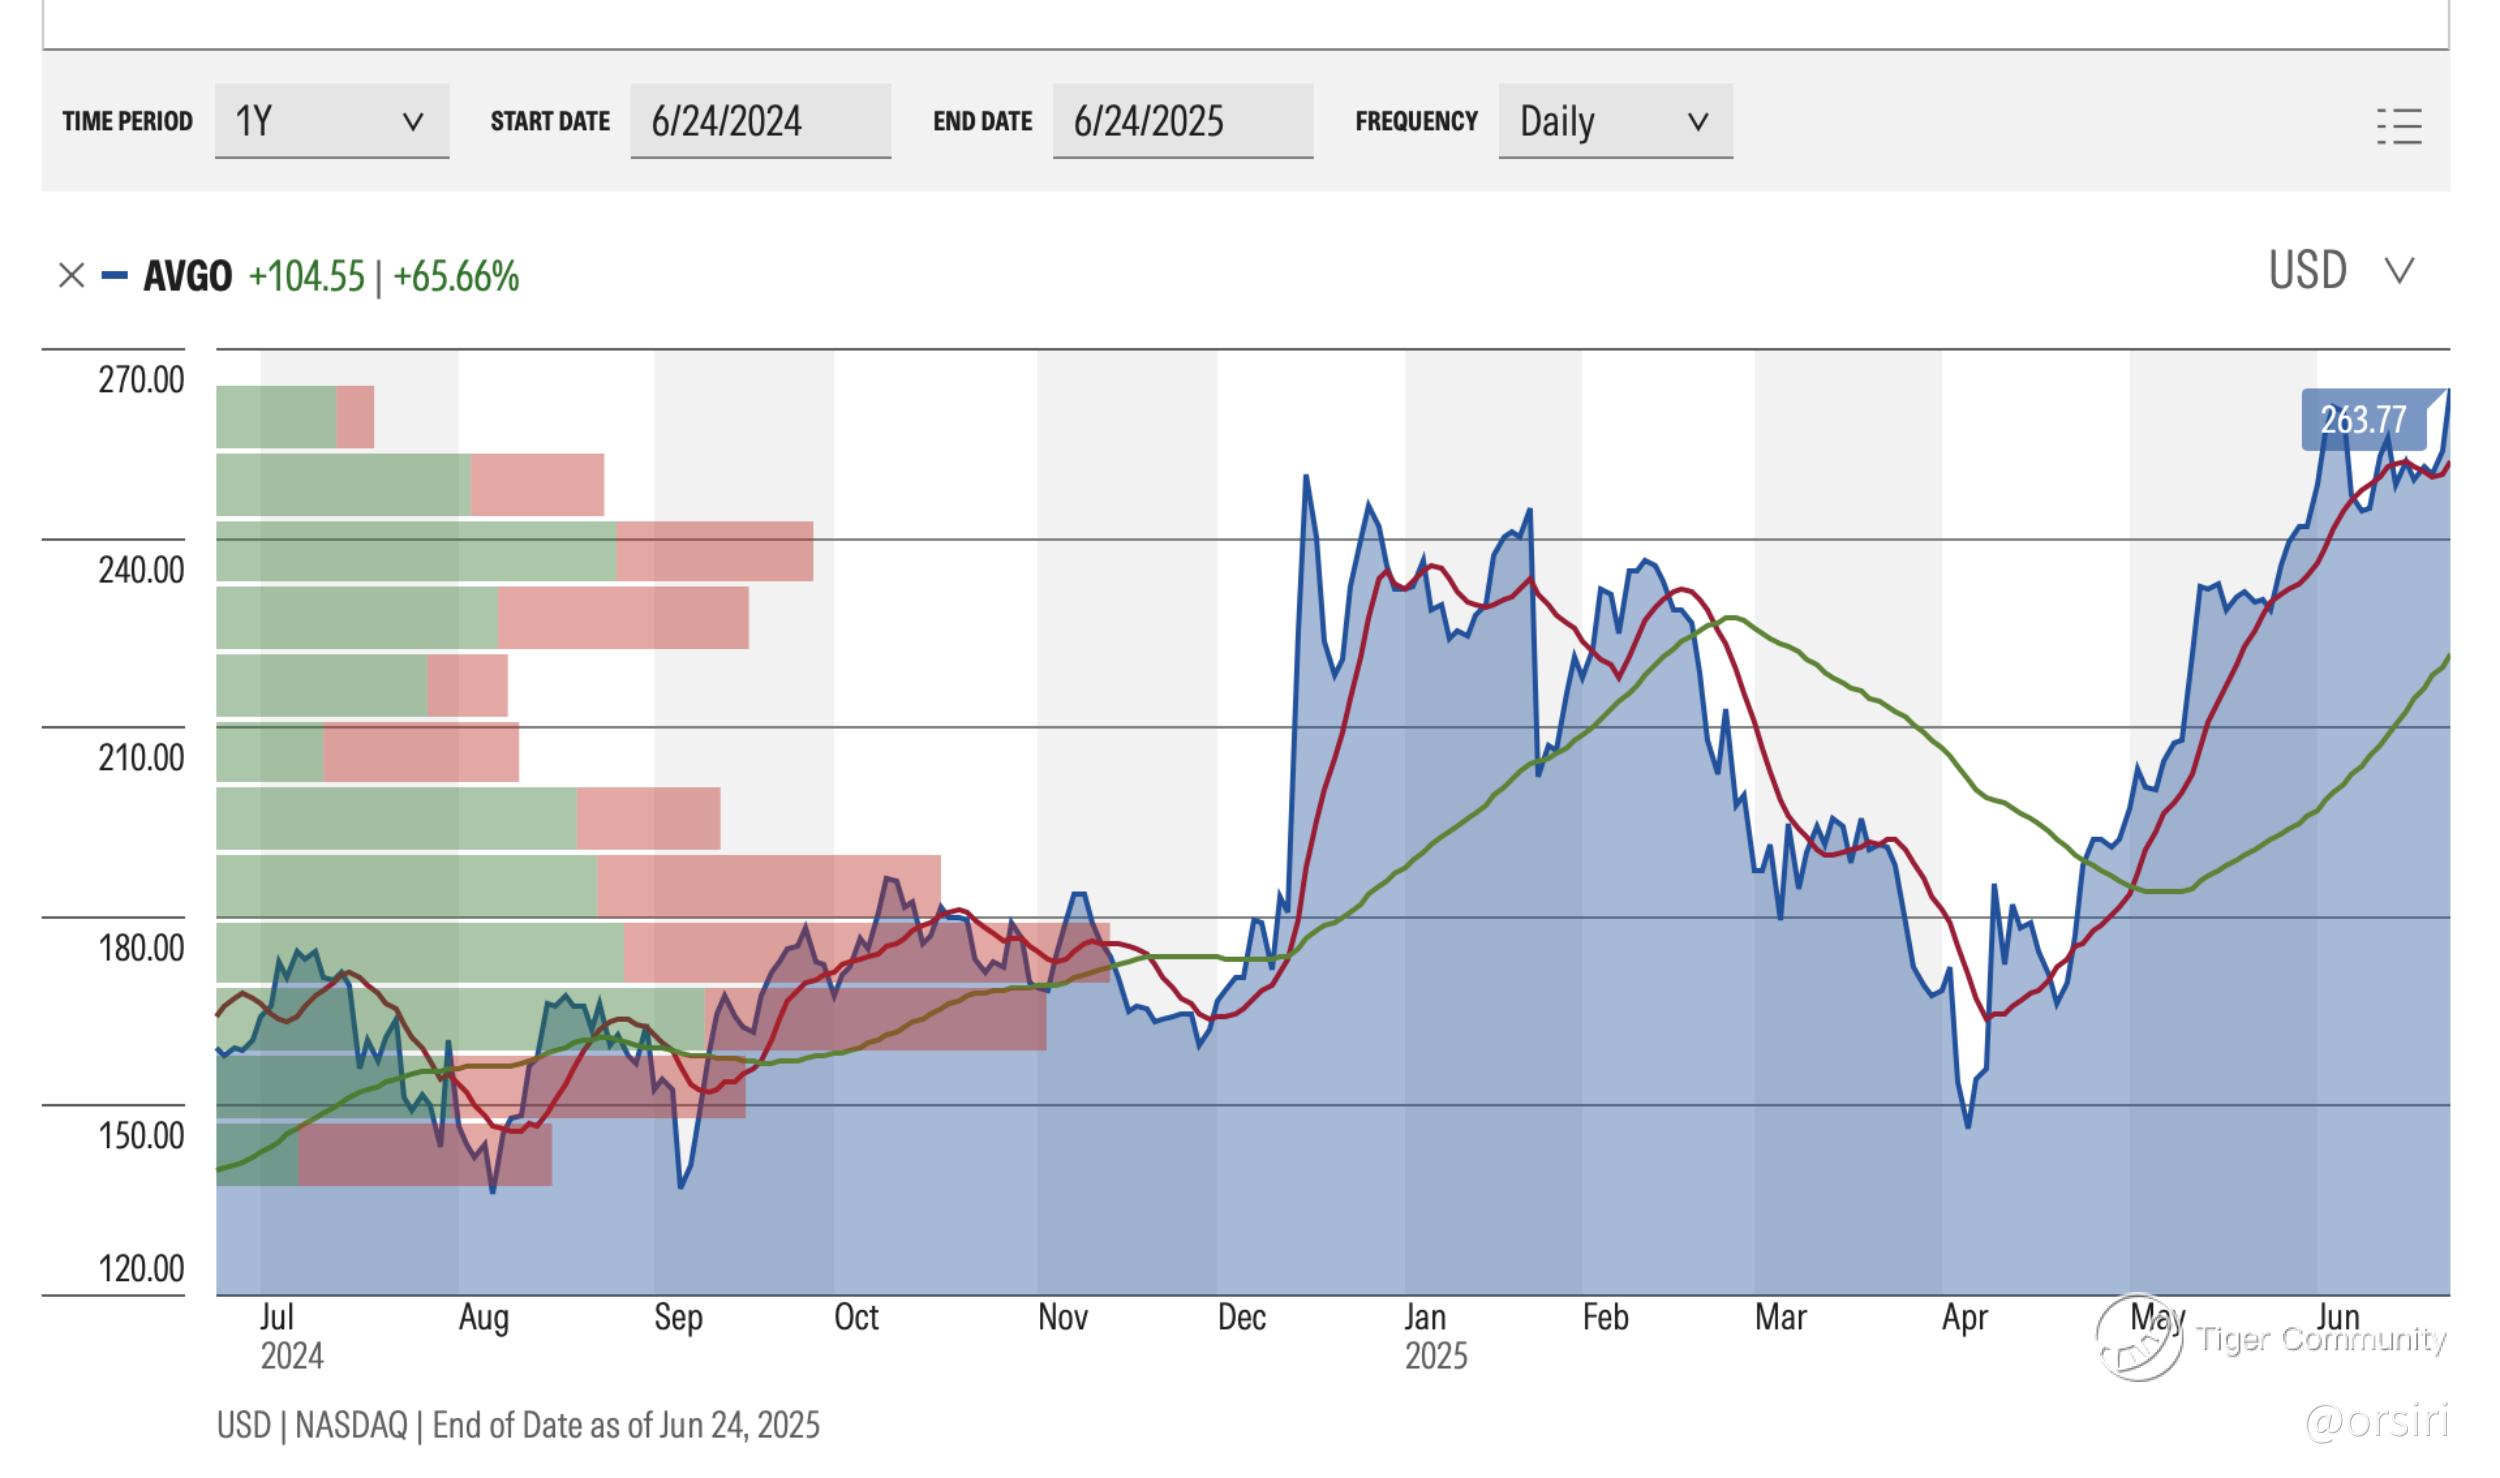Open the Time Period 1Y dropdown
The height and width of the screenshot is (1478, 2500).
(x=331, y=121)
